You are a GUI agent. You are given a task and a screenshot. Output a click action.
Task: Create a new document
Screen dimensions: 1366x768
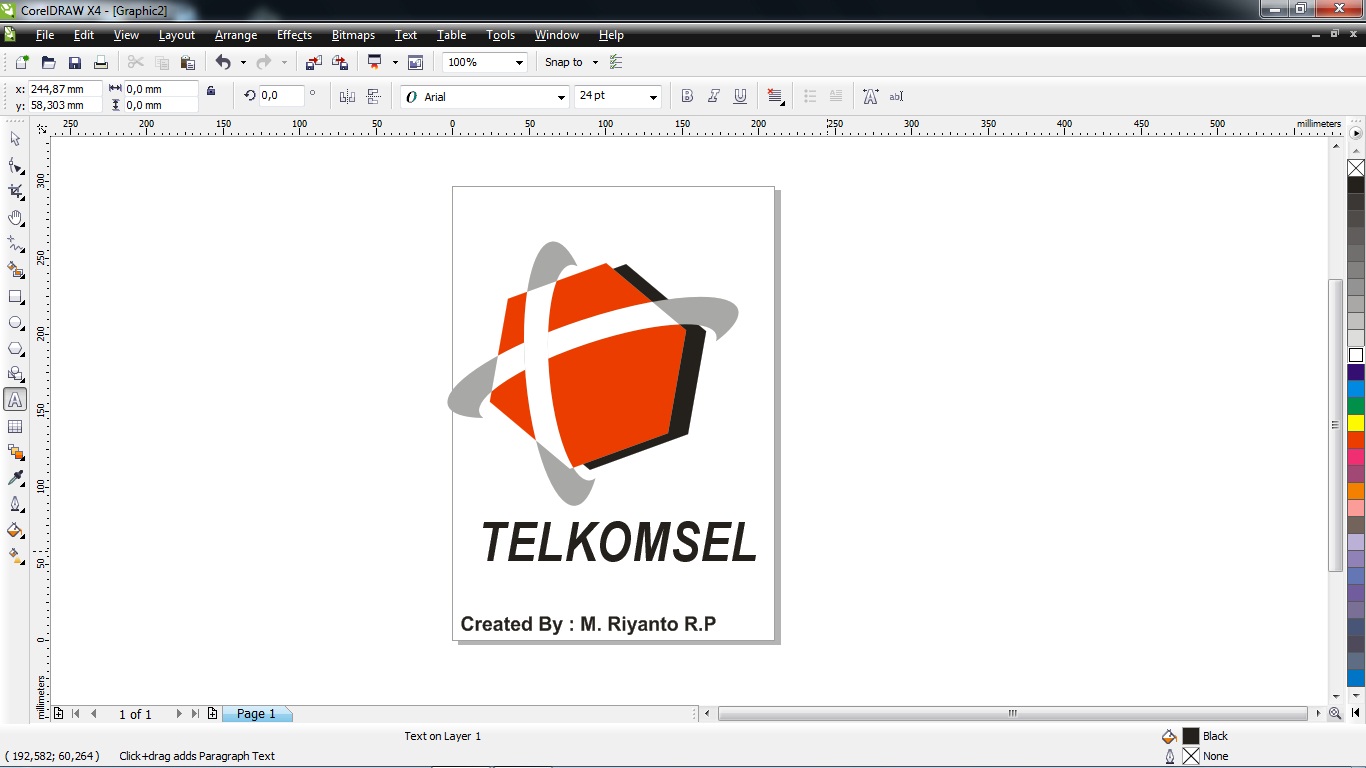[x=22, y=62]
